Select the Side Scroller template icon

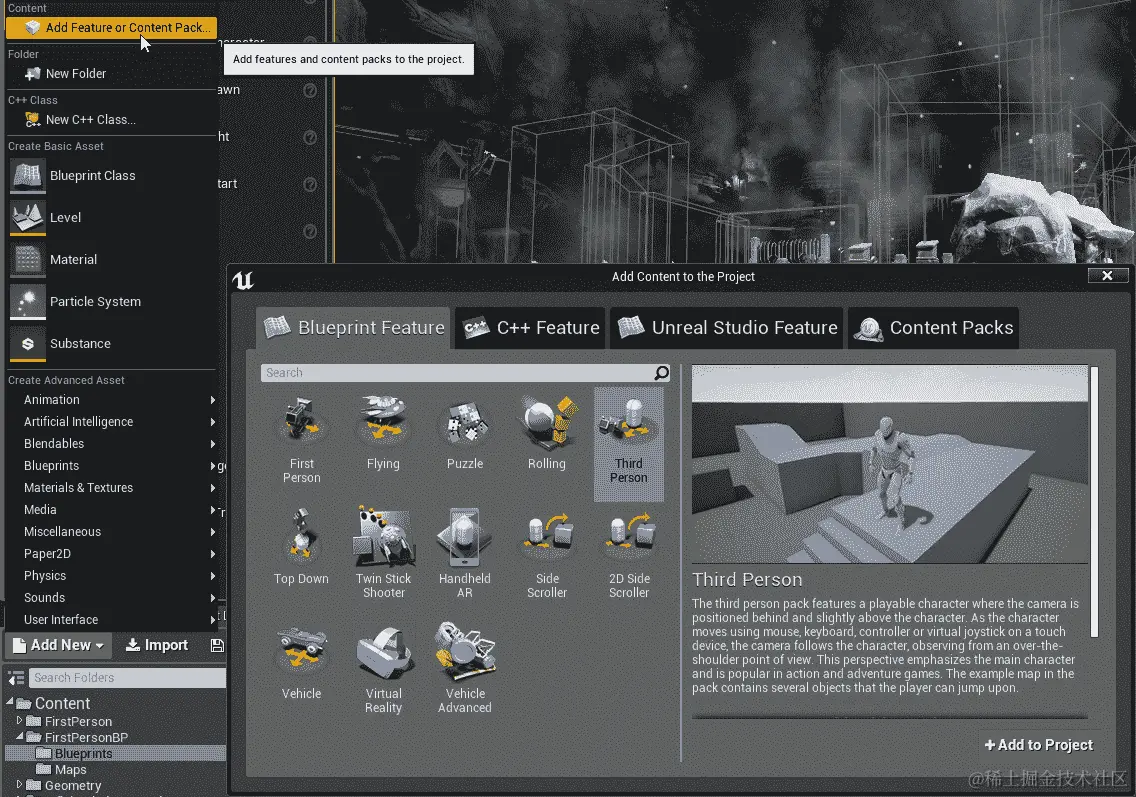(x=547, y=536)
